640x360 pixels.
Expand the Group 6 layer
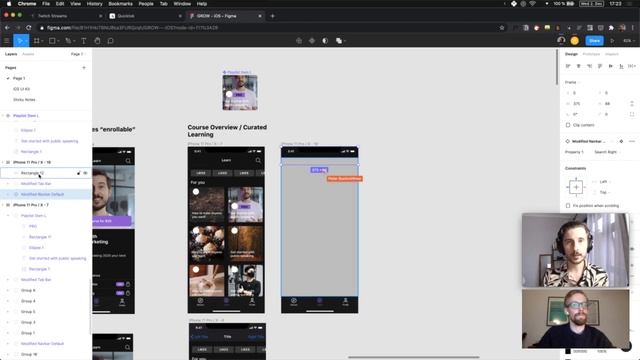[x=8, y=290]
